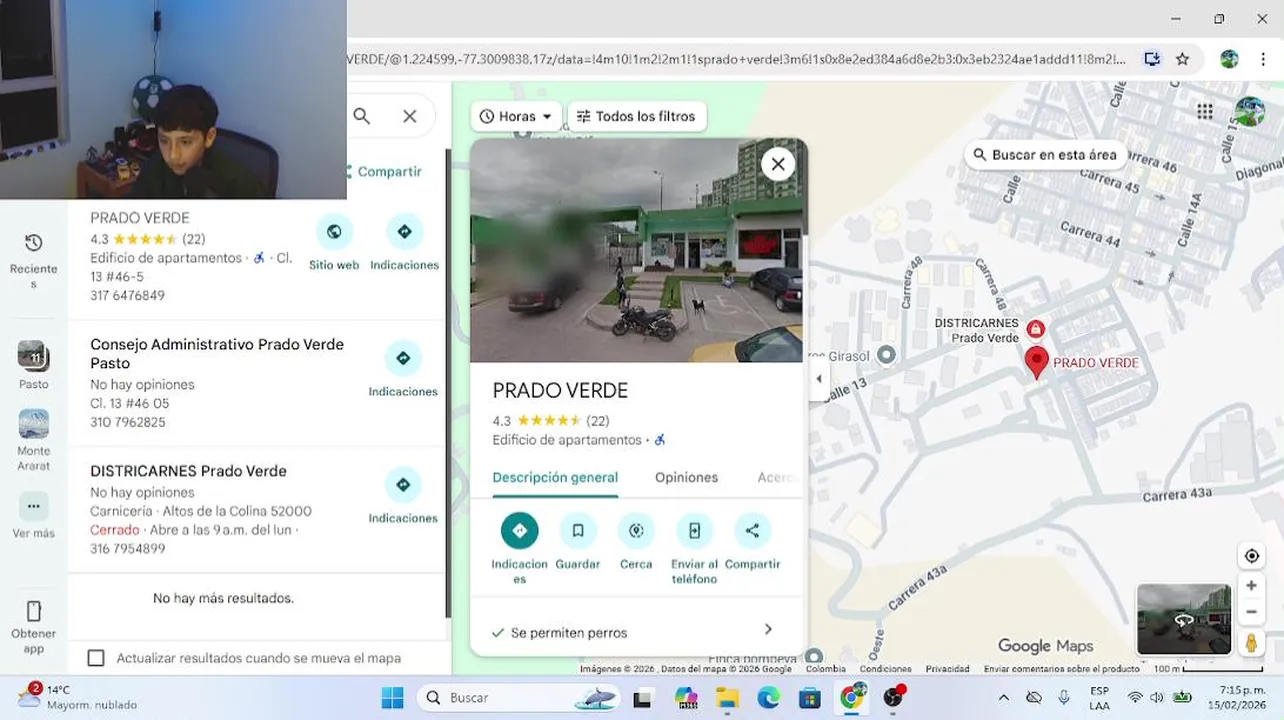
Task: Click the Obtener app phone icon
Action: click(x=33, y=611)
